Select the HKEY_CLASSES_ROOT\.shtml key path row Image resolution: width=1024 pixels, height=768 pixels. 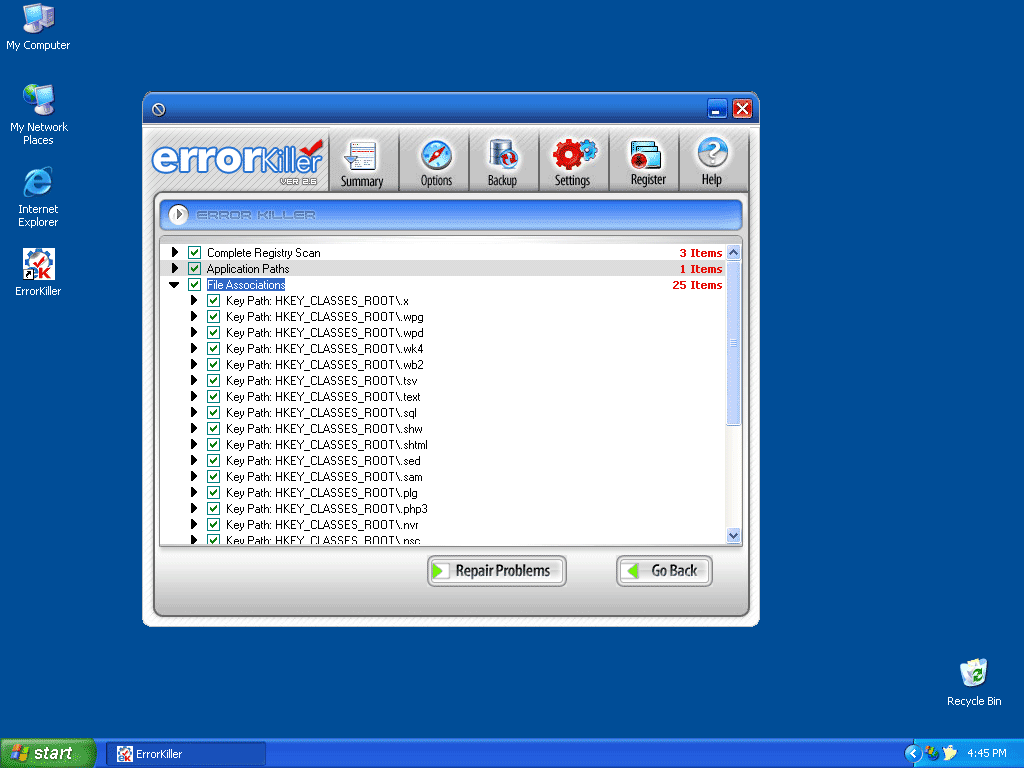(x=326, y=445)
